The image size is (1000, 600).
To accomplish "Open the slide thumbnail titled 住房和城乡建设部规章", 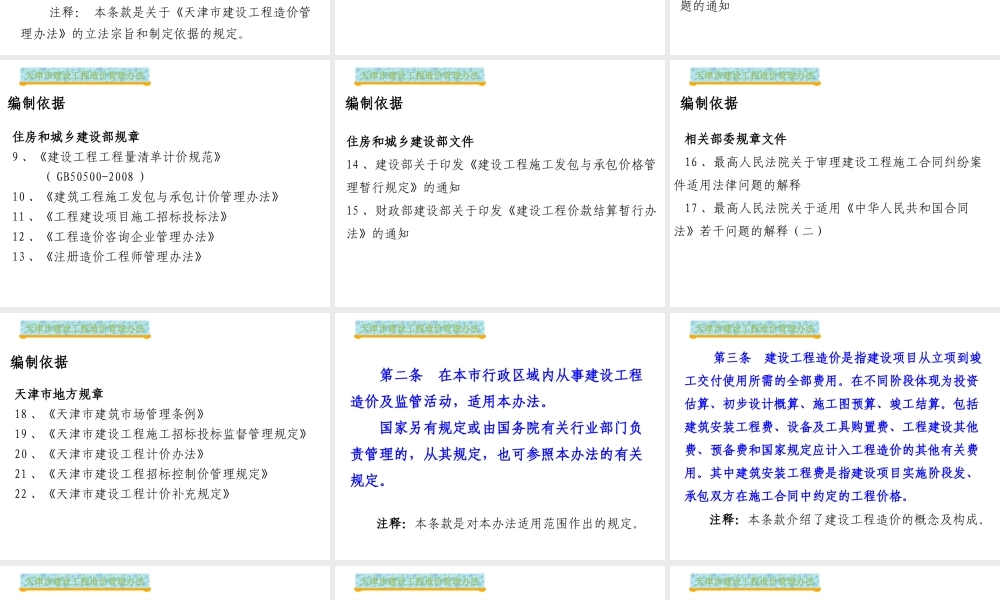I will tap(165, 183).
